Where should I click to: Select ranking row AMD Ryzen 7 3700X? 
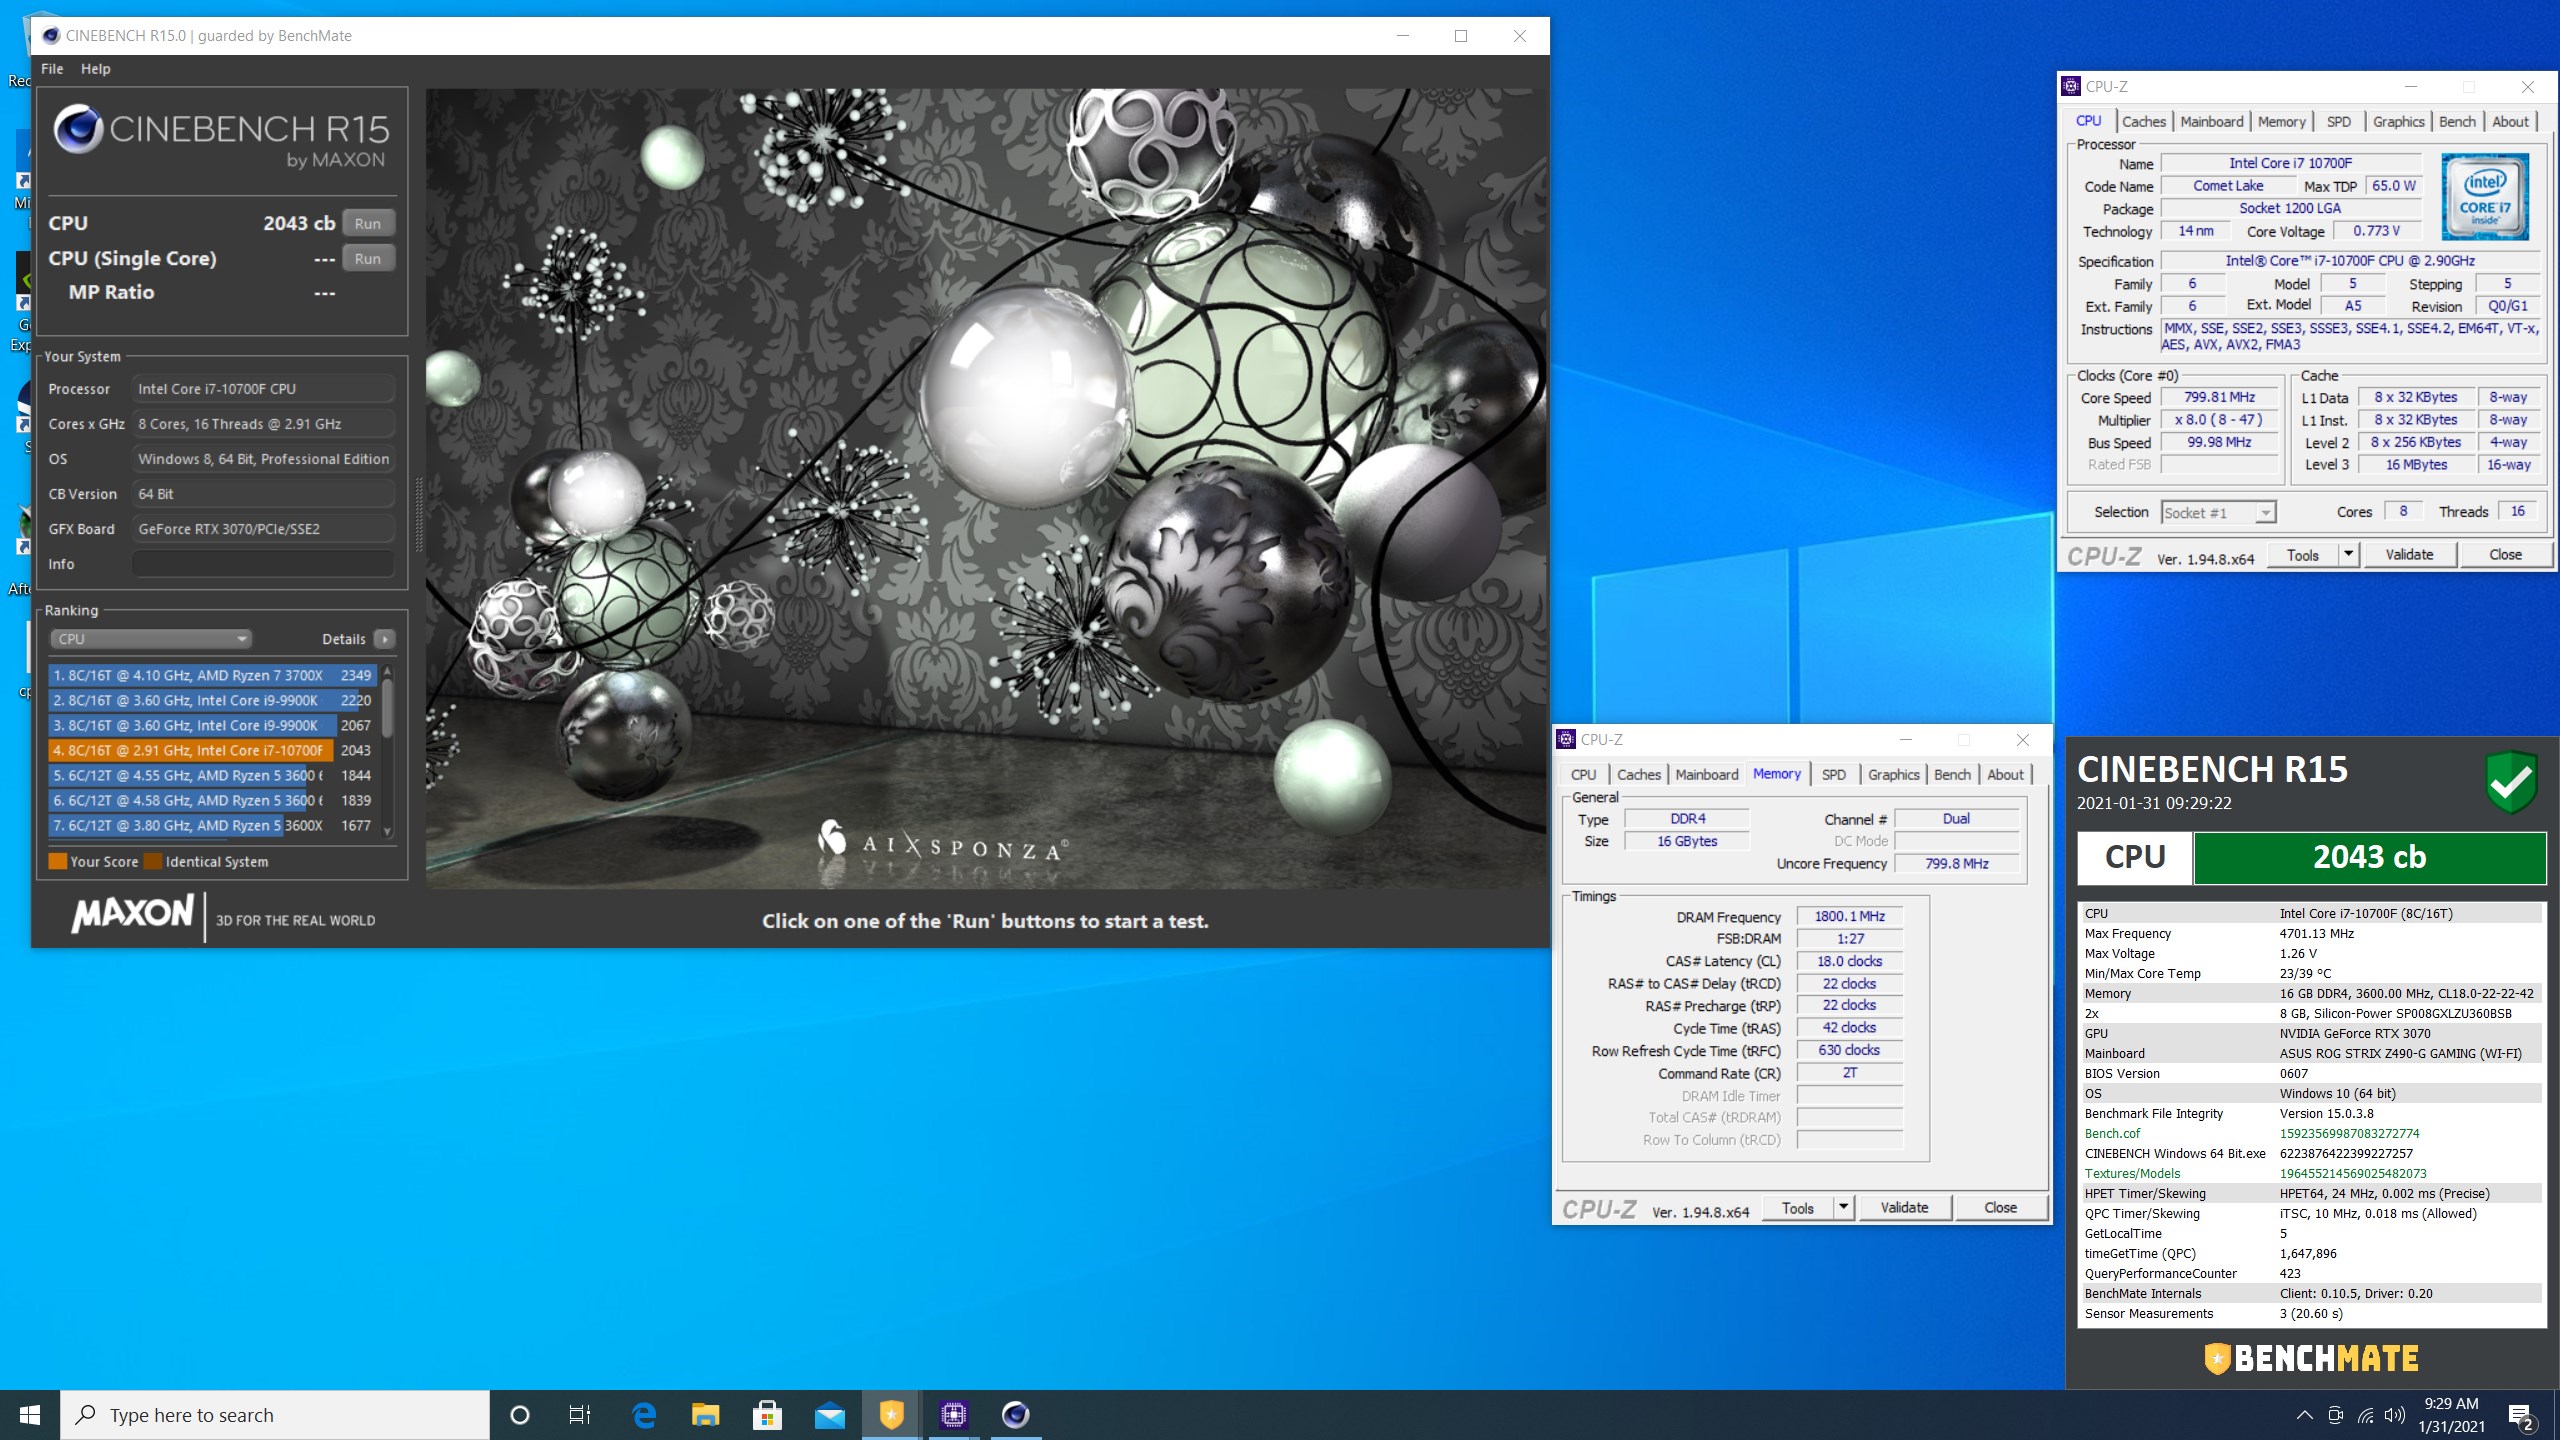tap(212, 675)
